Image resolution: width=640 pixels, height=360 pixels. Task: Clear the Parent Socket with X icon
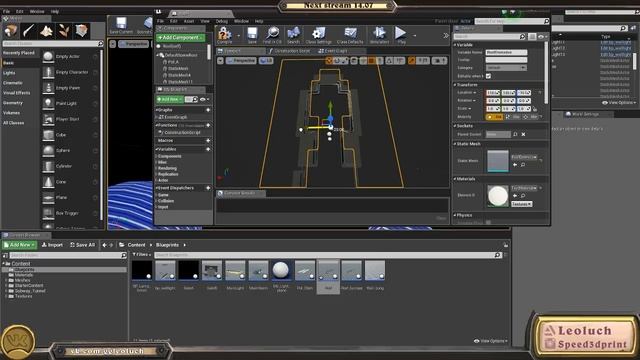523,134
